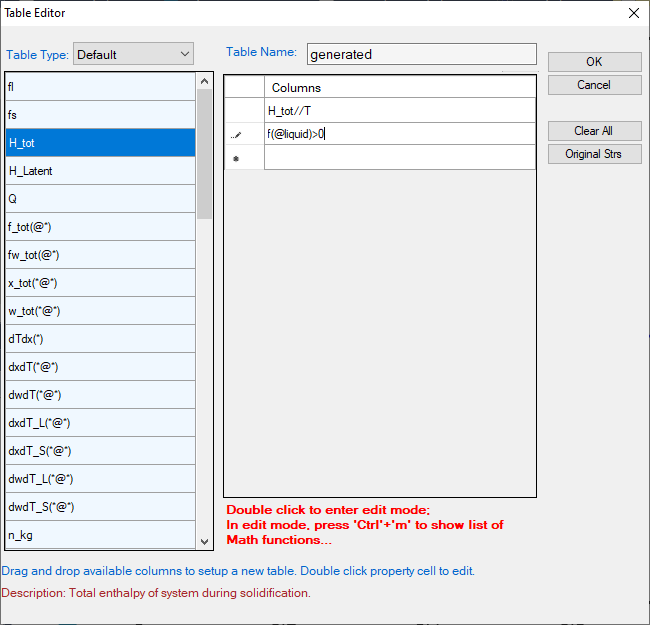Click the Clear All button
The width and height of the screenshot is (650, 625).
pos(594,131)
